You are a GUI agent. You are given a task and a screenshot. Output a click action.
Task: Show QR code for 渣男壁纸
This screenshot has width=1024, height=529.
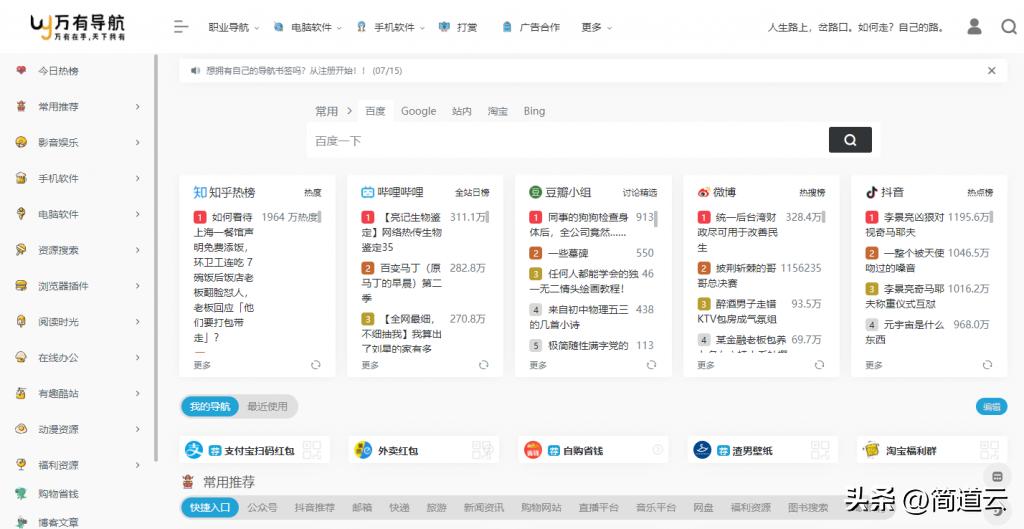(x=820, y=449)
